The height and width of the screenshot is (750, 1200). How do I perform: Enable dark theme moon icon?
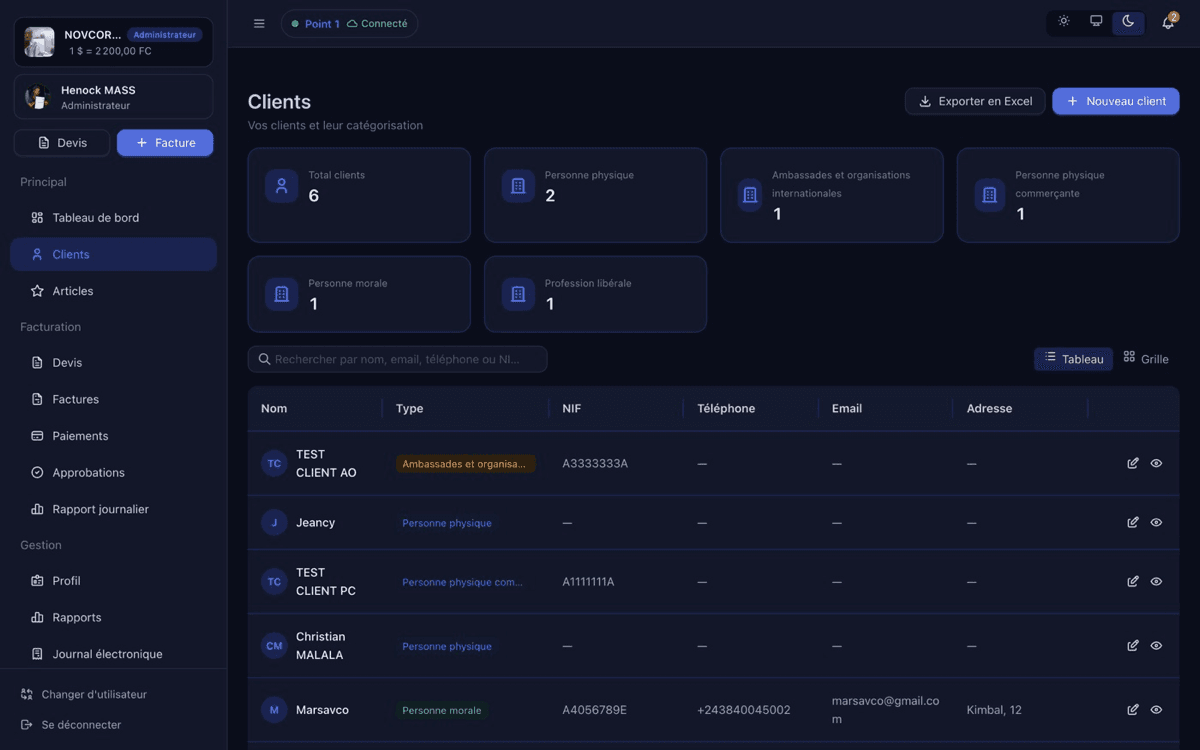[1128, 21]
